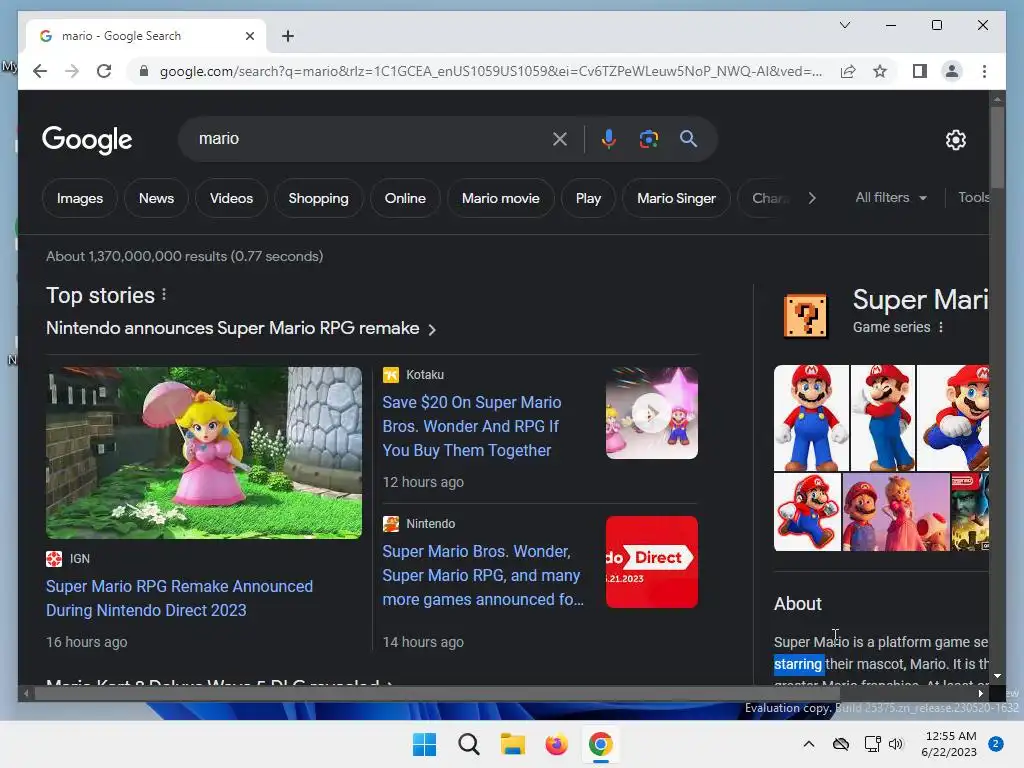Select the Play filter chip

pos(588,198)
